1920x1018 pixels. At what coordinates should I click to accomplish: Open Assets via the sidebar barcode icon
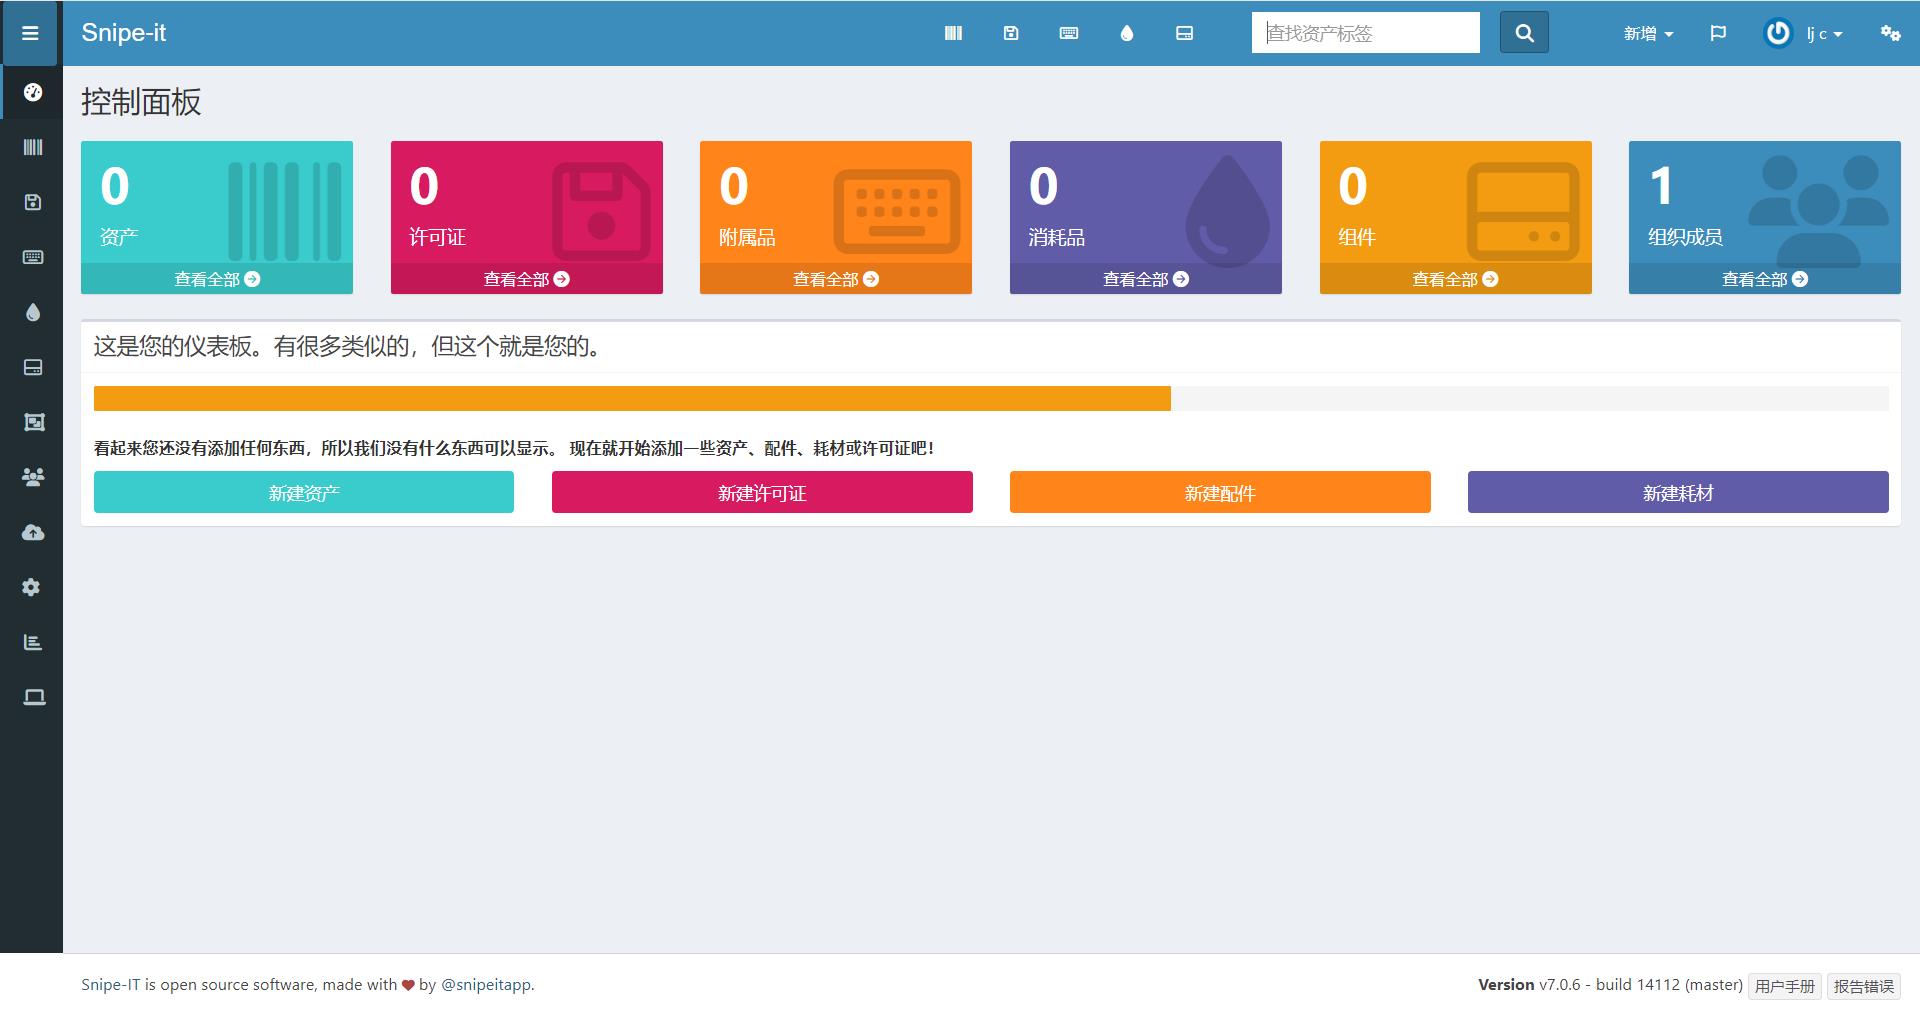pyautogui.click(x=33, y=147)
